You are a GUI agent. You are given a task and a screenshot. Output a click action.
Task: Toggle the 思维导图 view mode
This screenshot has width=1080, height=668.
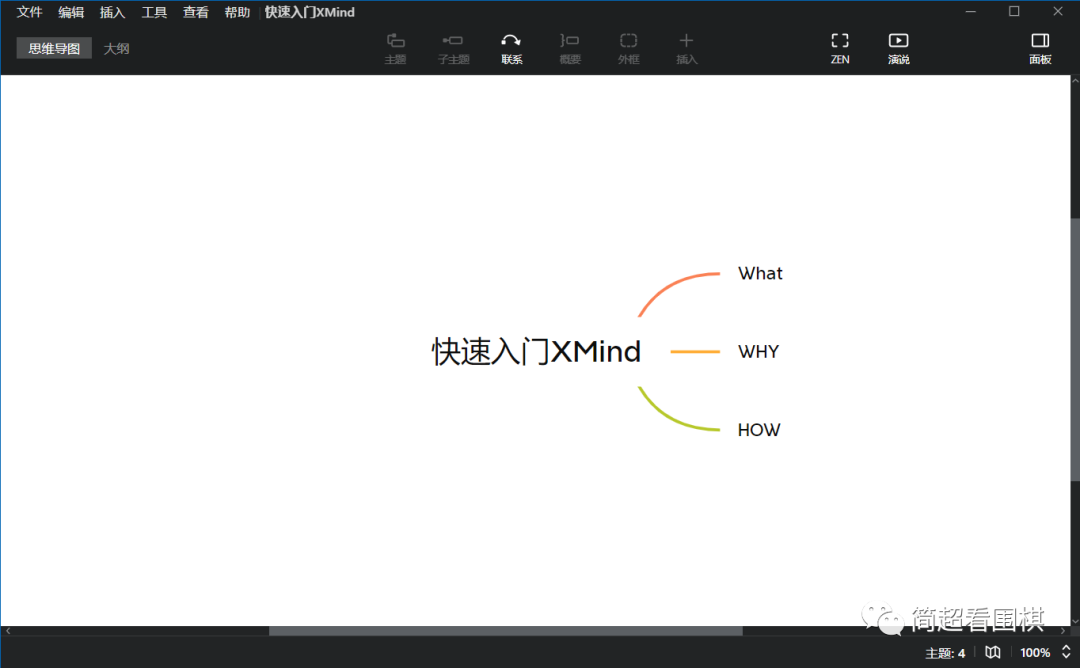pos(53,47)
